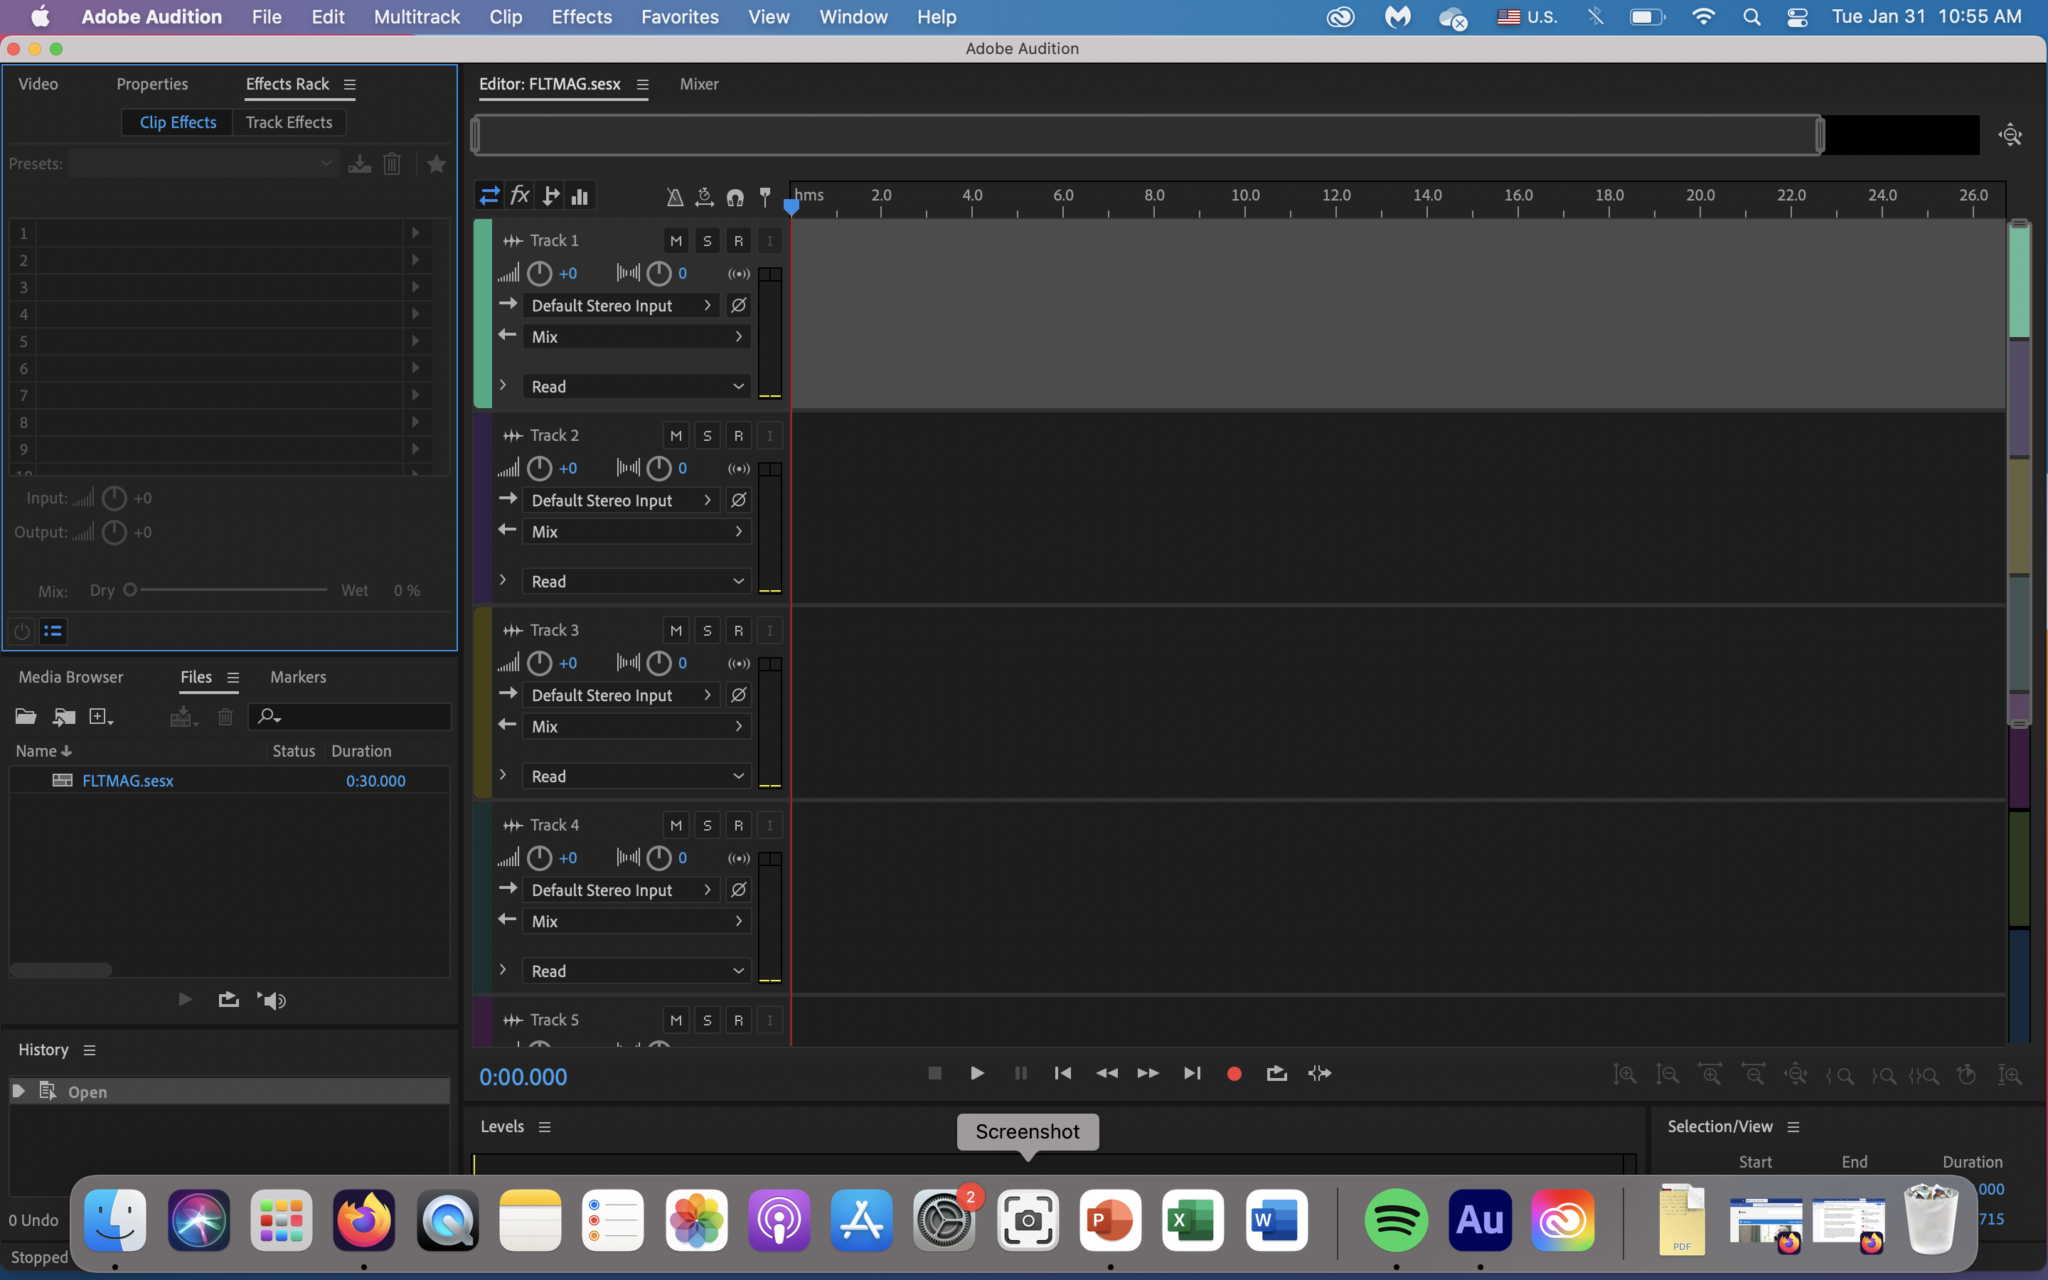
Task: Click the Track Effects button
Action: [289, 122]
